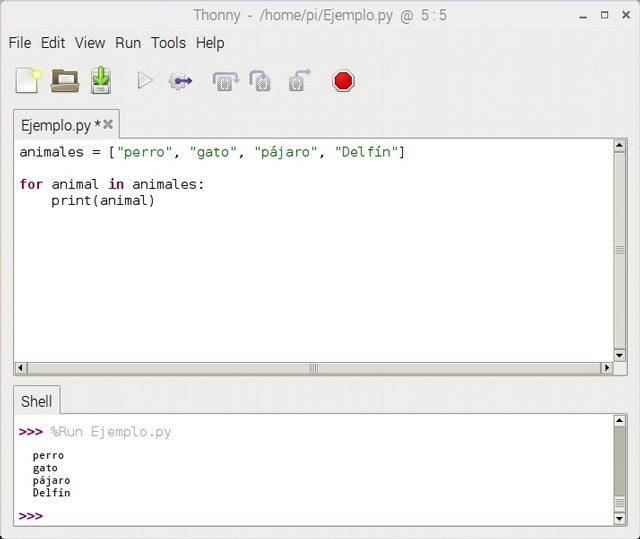Image resolution: width=640 pixels, height=539 pixels.
Task: Maximize the Thonny window
Action: coord(604,15)
